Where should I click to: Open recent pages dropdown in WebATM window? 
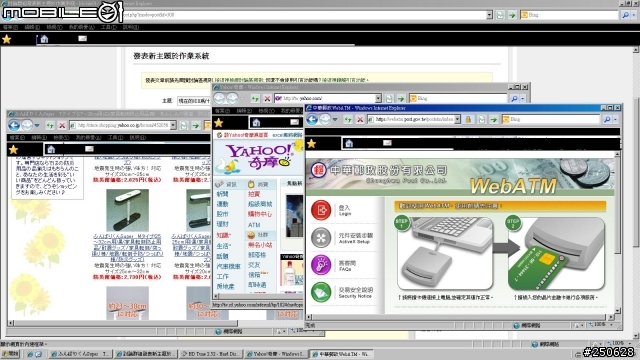coord(335,119)
